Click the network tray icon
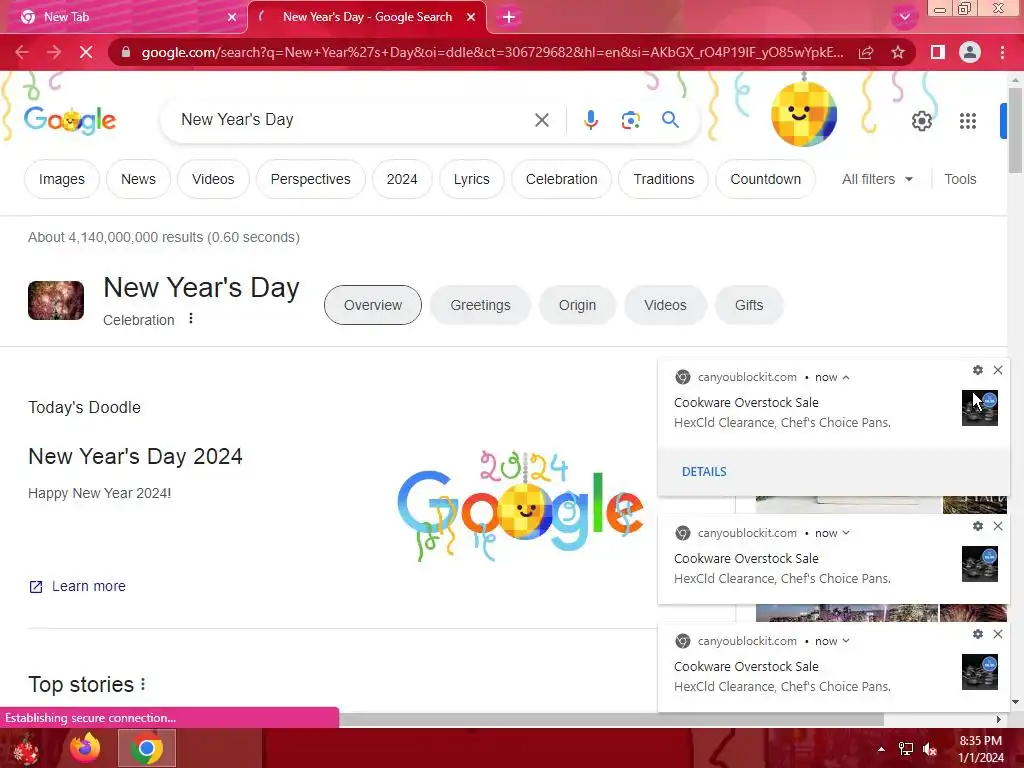 point(906,749)
